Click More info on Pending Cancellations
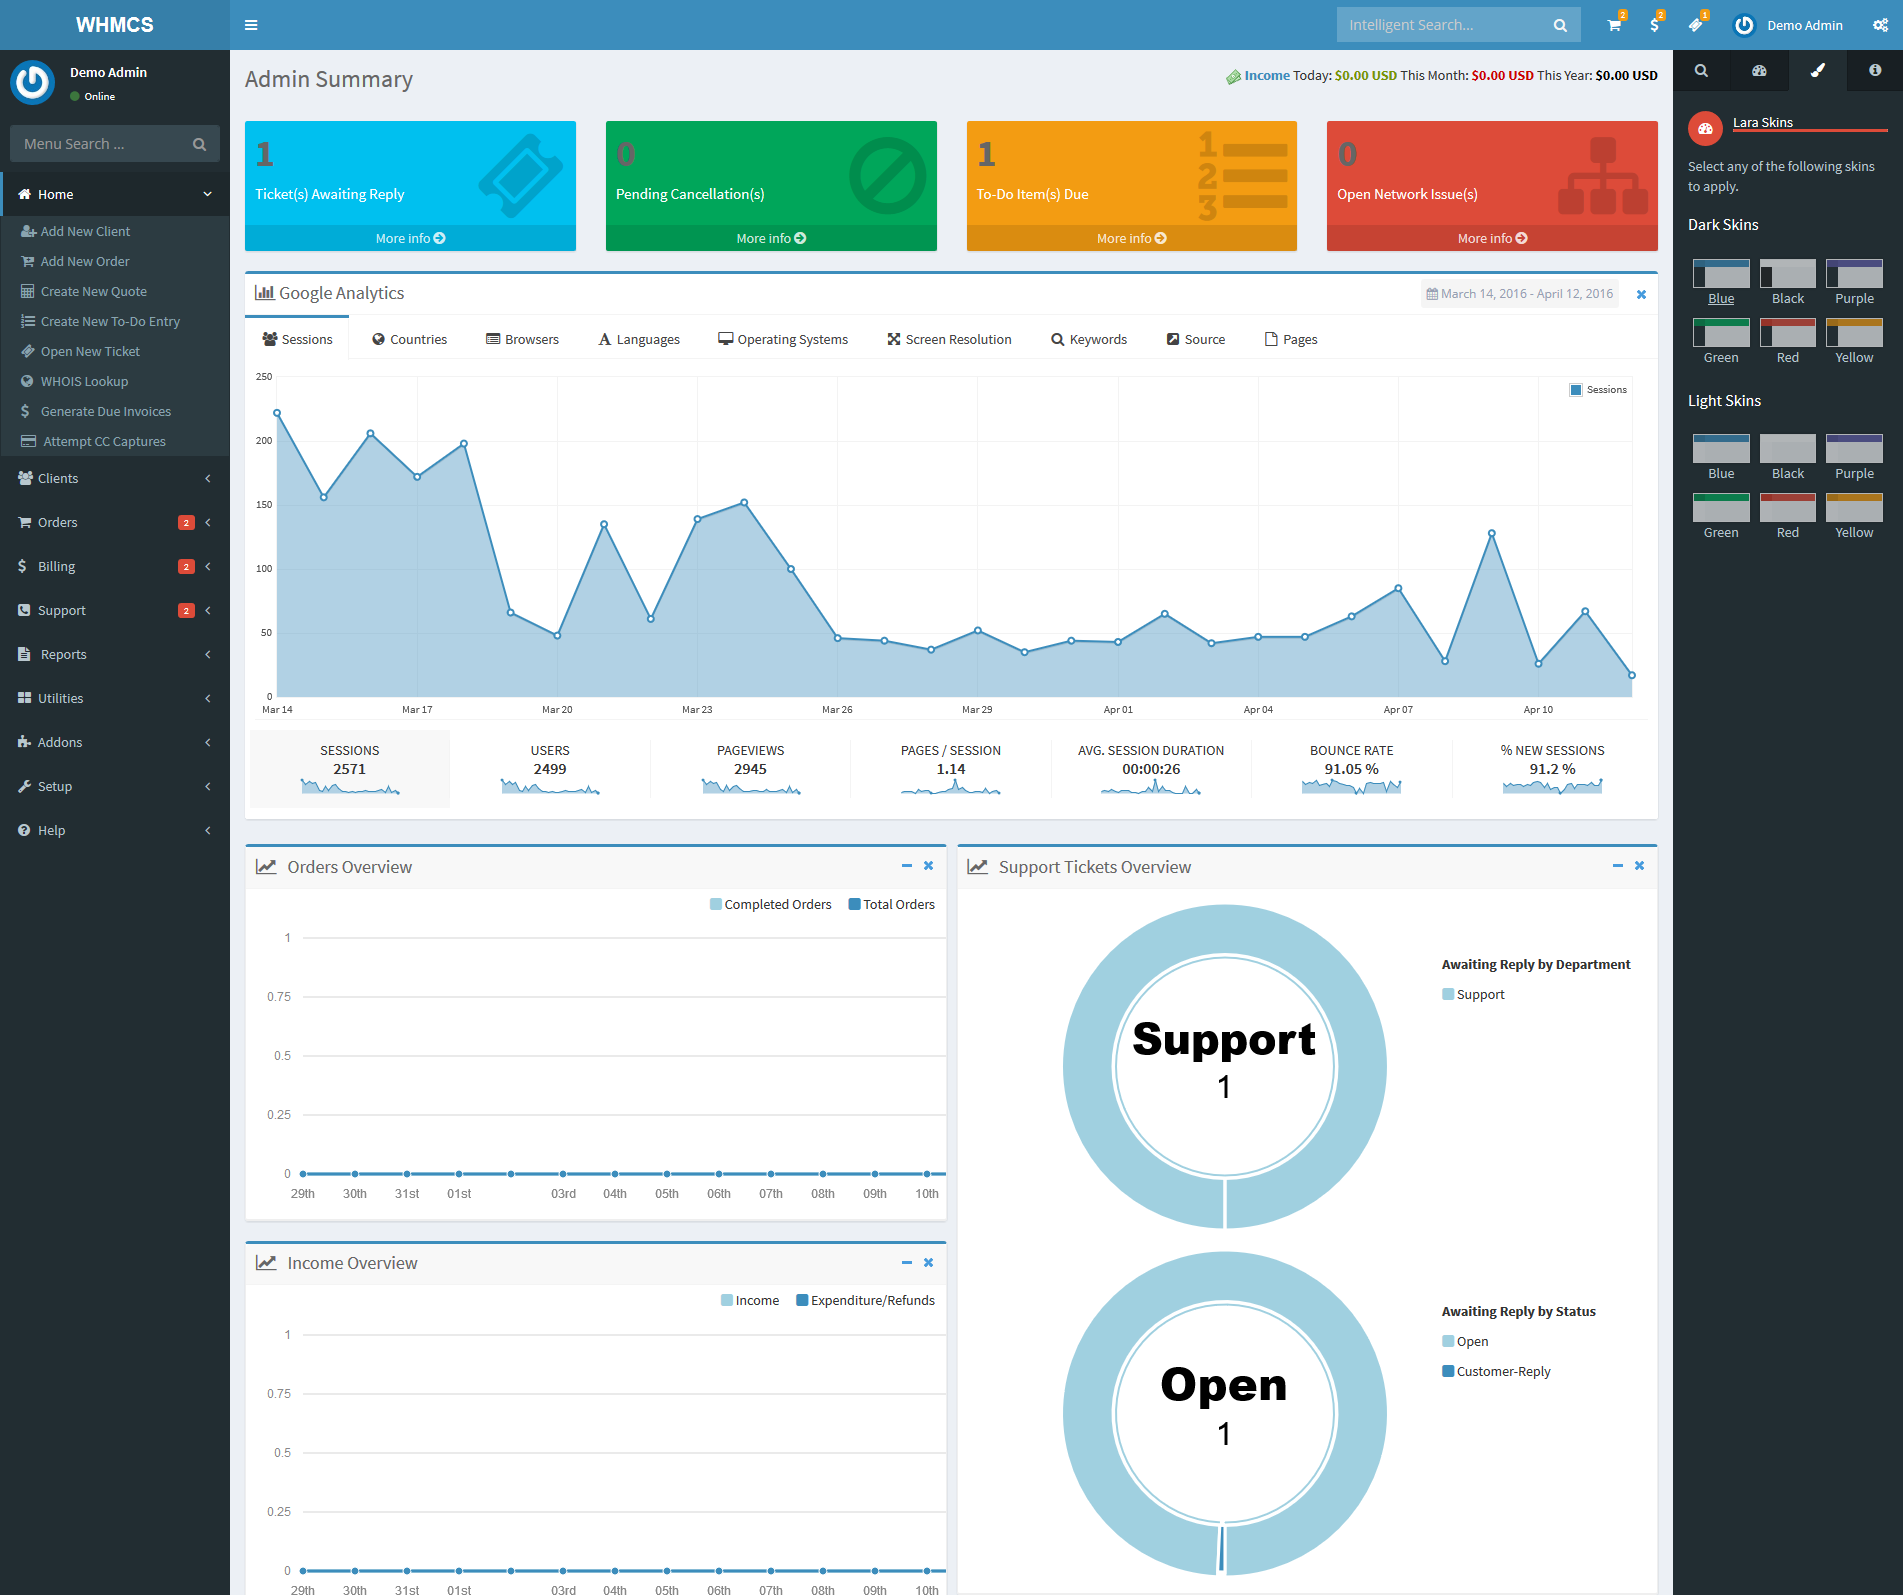The height and width of the screenshot is (1595, 1903). point(770,238)
